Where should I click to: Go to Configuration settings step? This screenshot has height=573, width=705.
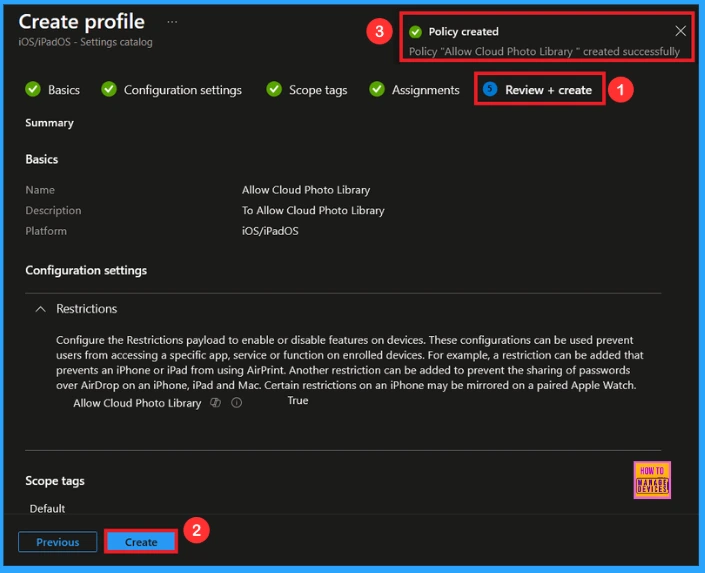[171, 90]
